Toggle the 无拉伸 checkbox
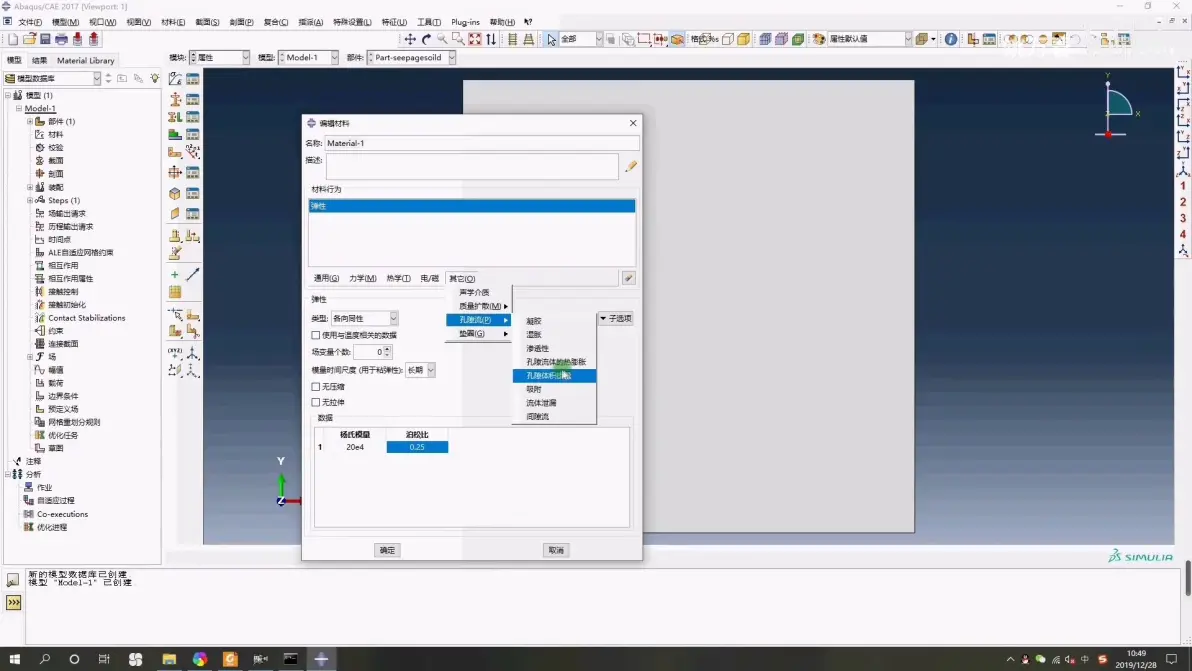 (x=316, y=402)
